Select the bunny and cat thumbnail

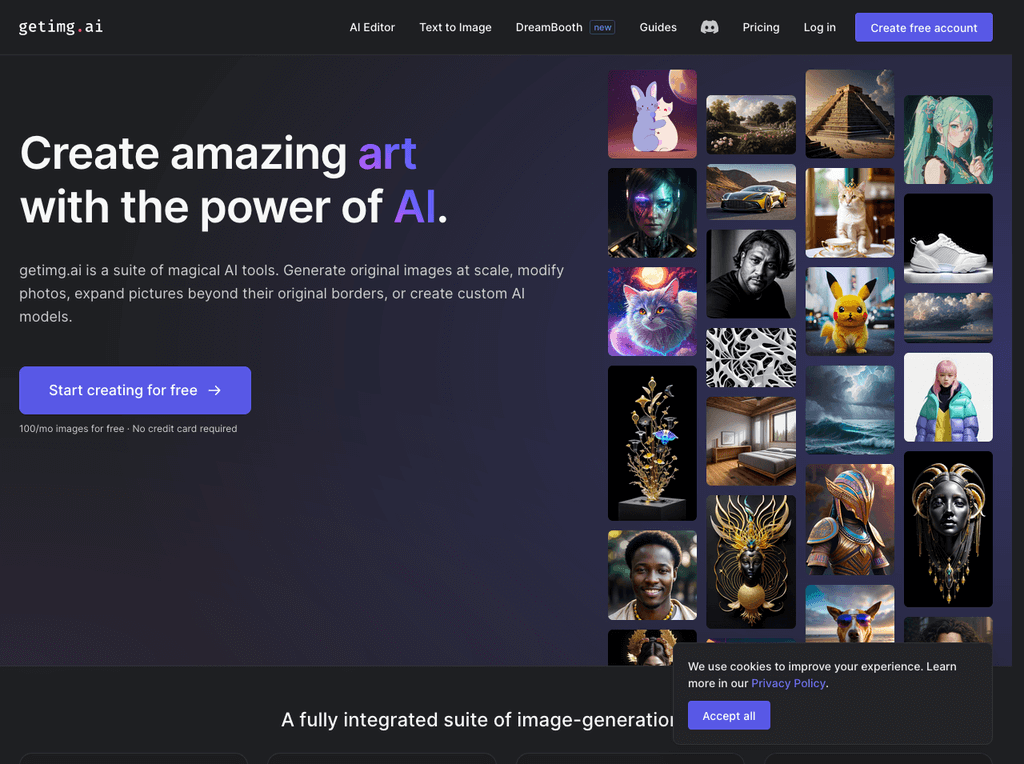pyautogui.click(x=652, y=114)
